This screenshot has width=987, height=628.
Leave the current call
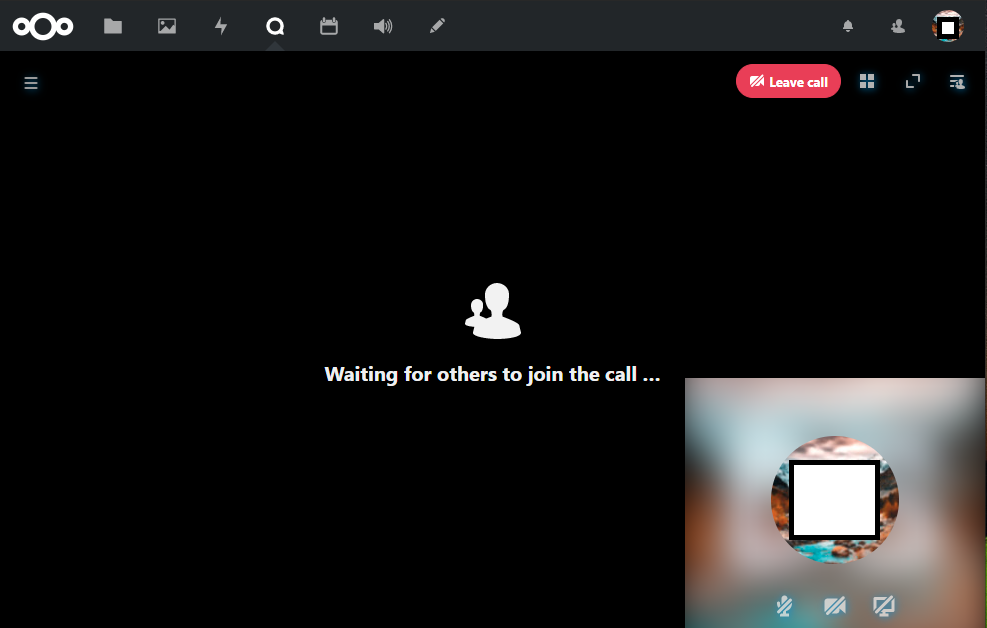pyautogui.click(x=788, y=81)
